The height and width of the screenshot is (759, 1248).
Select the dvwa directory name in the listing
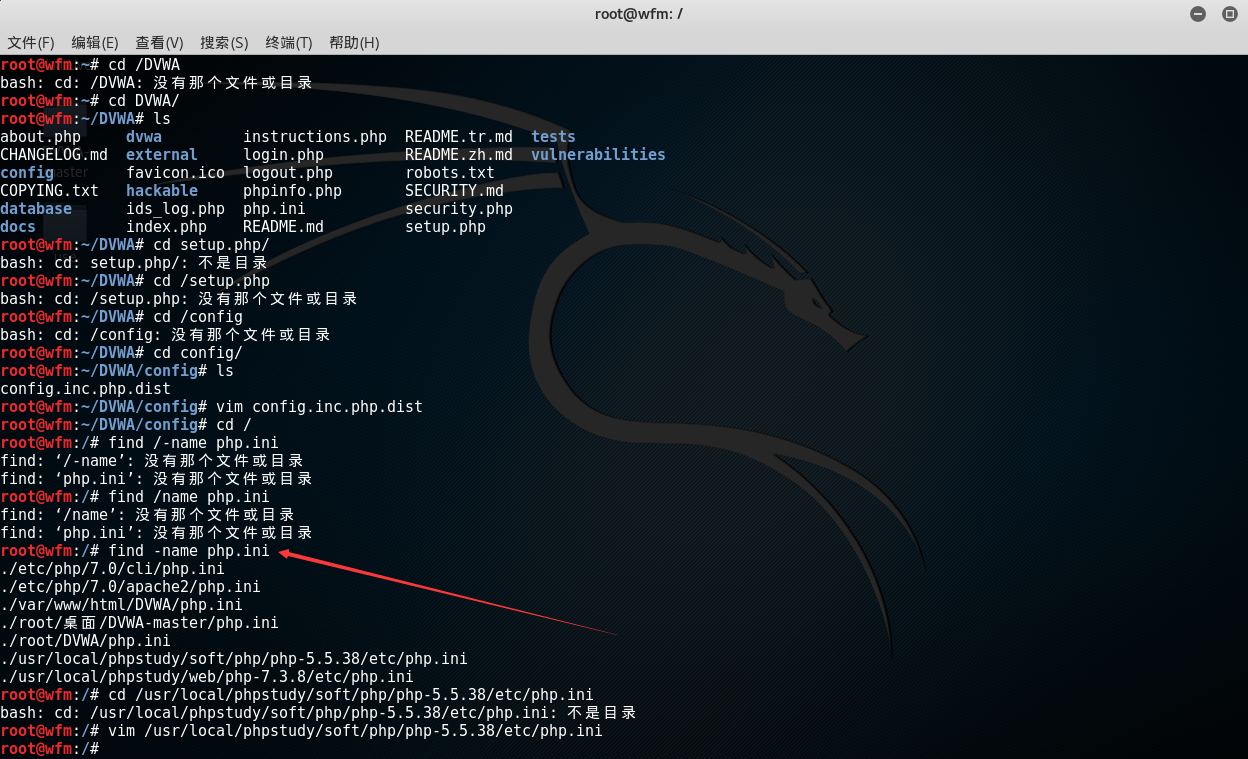click(143, 136)
